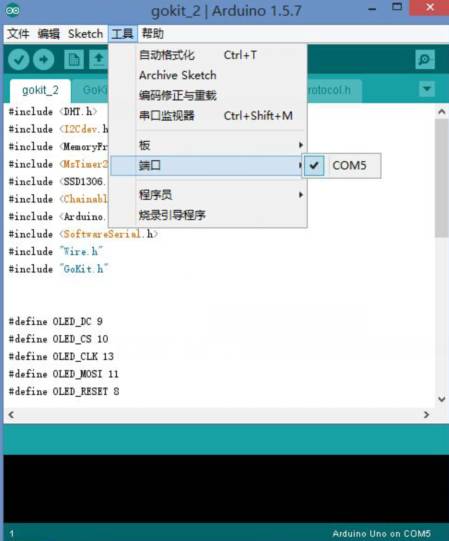Image resolution: width=449 pixels, height=541 pixels.
Task: Click the line '#include "GoKit.h"'
Action: coord(58,269)
